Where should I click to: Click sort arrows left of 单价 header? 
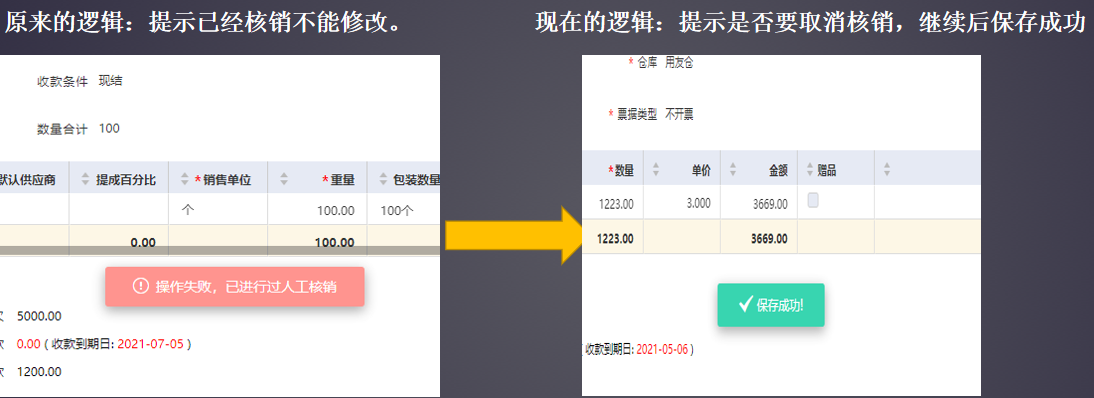pyautogui.click(x=656, y=169)
